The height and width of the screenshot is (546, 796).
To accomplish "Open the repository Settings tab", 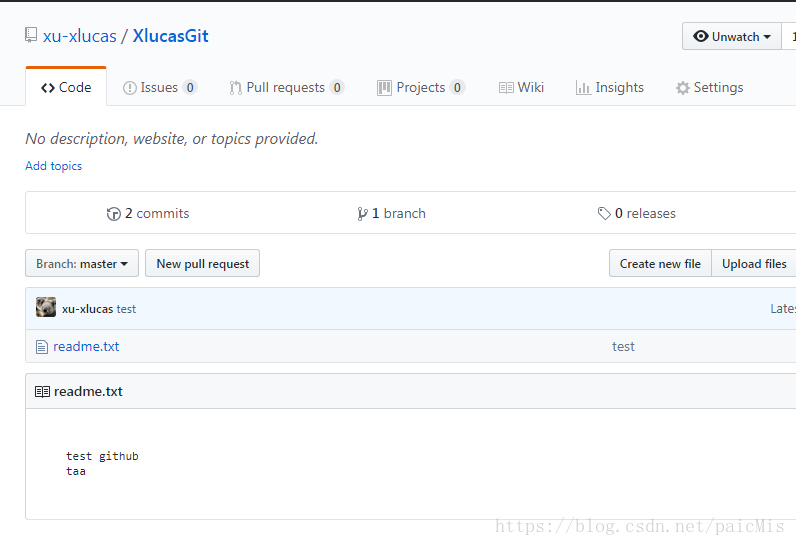I will (709, 87).
